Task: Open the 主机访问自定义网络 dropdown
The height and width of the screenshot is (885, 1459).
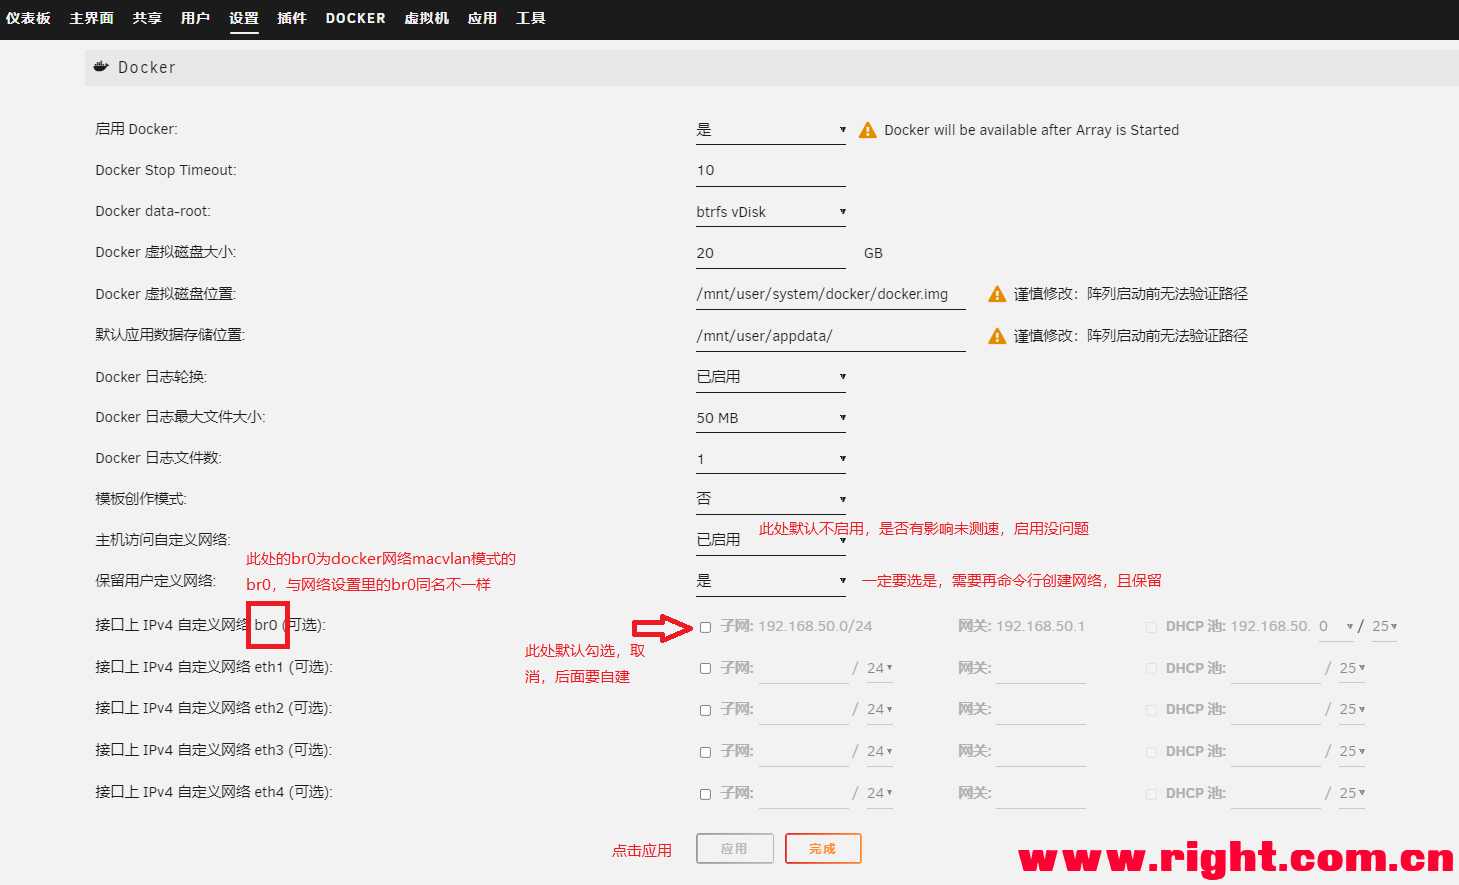Action: click(771, 540)
